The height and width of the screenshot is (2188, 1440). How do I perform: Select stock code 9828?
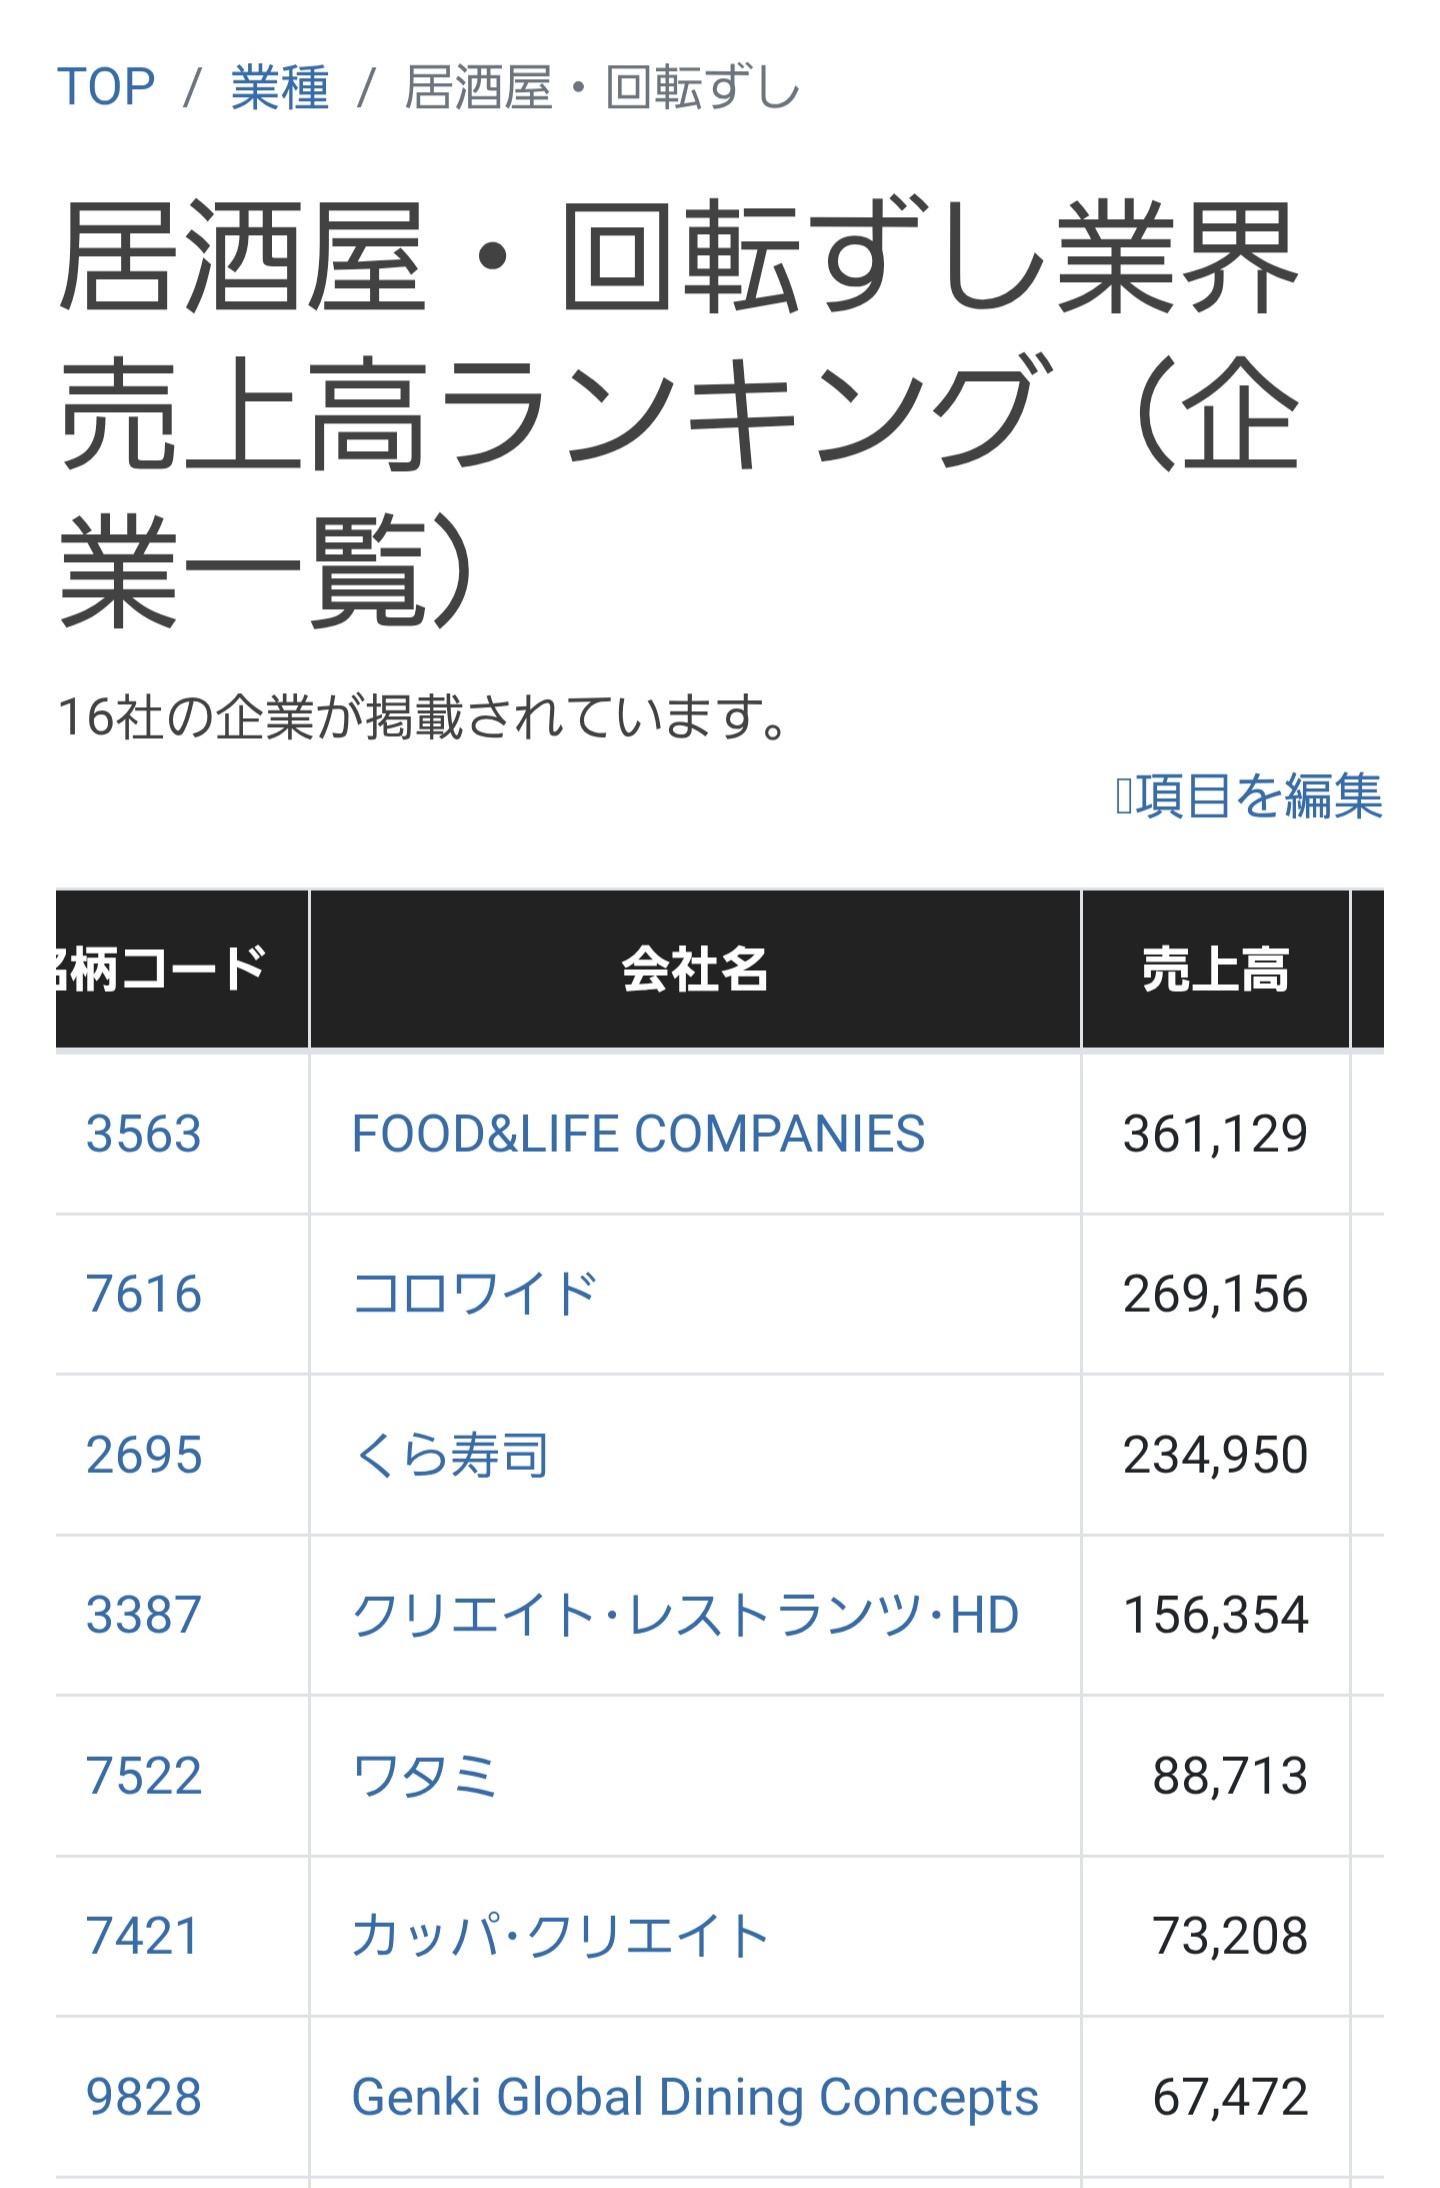[144, 2097]
